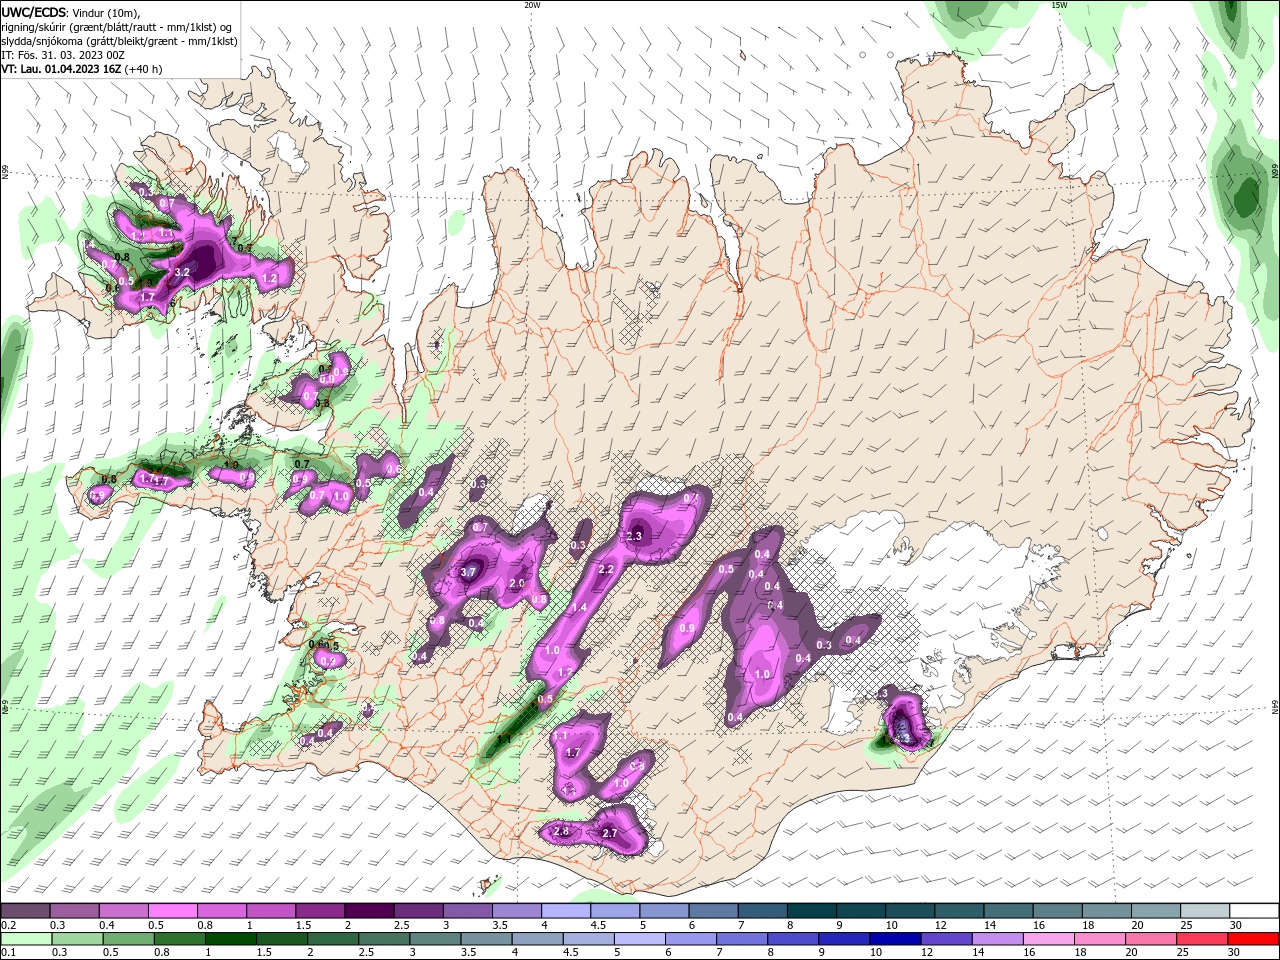Click the 2.3 snowfall value on the map

(x=633, y=537)
